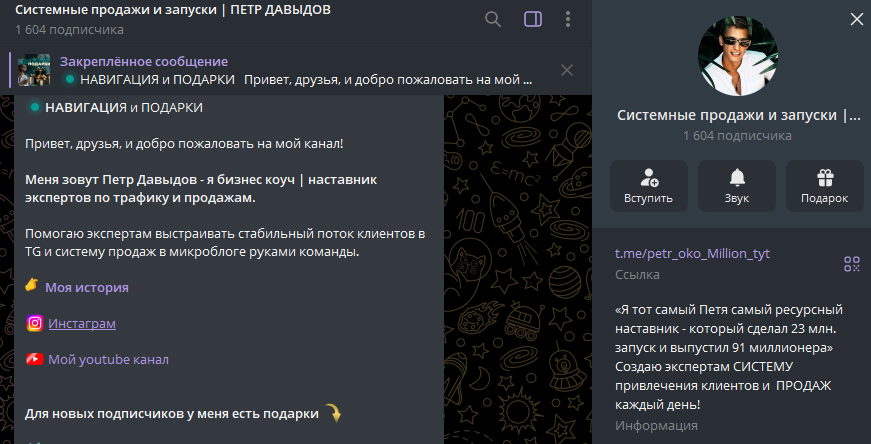
Task: Send a gift via Подарок button
Action: [824, 186]
